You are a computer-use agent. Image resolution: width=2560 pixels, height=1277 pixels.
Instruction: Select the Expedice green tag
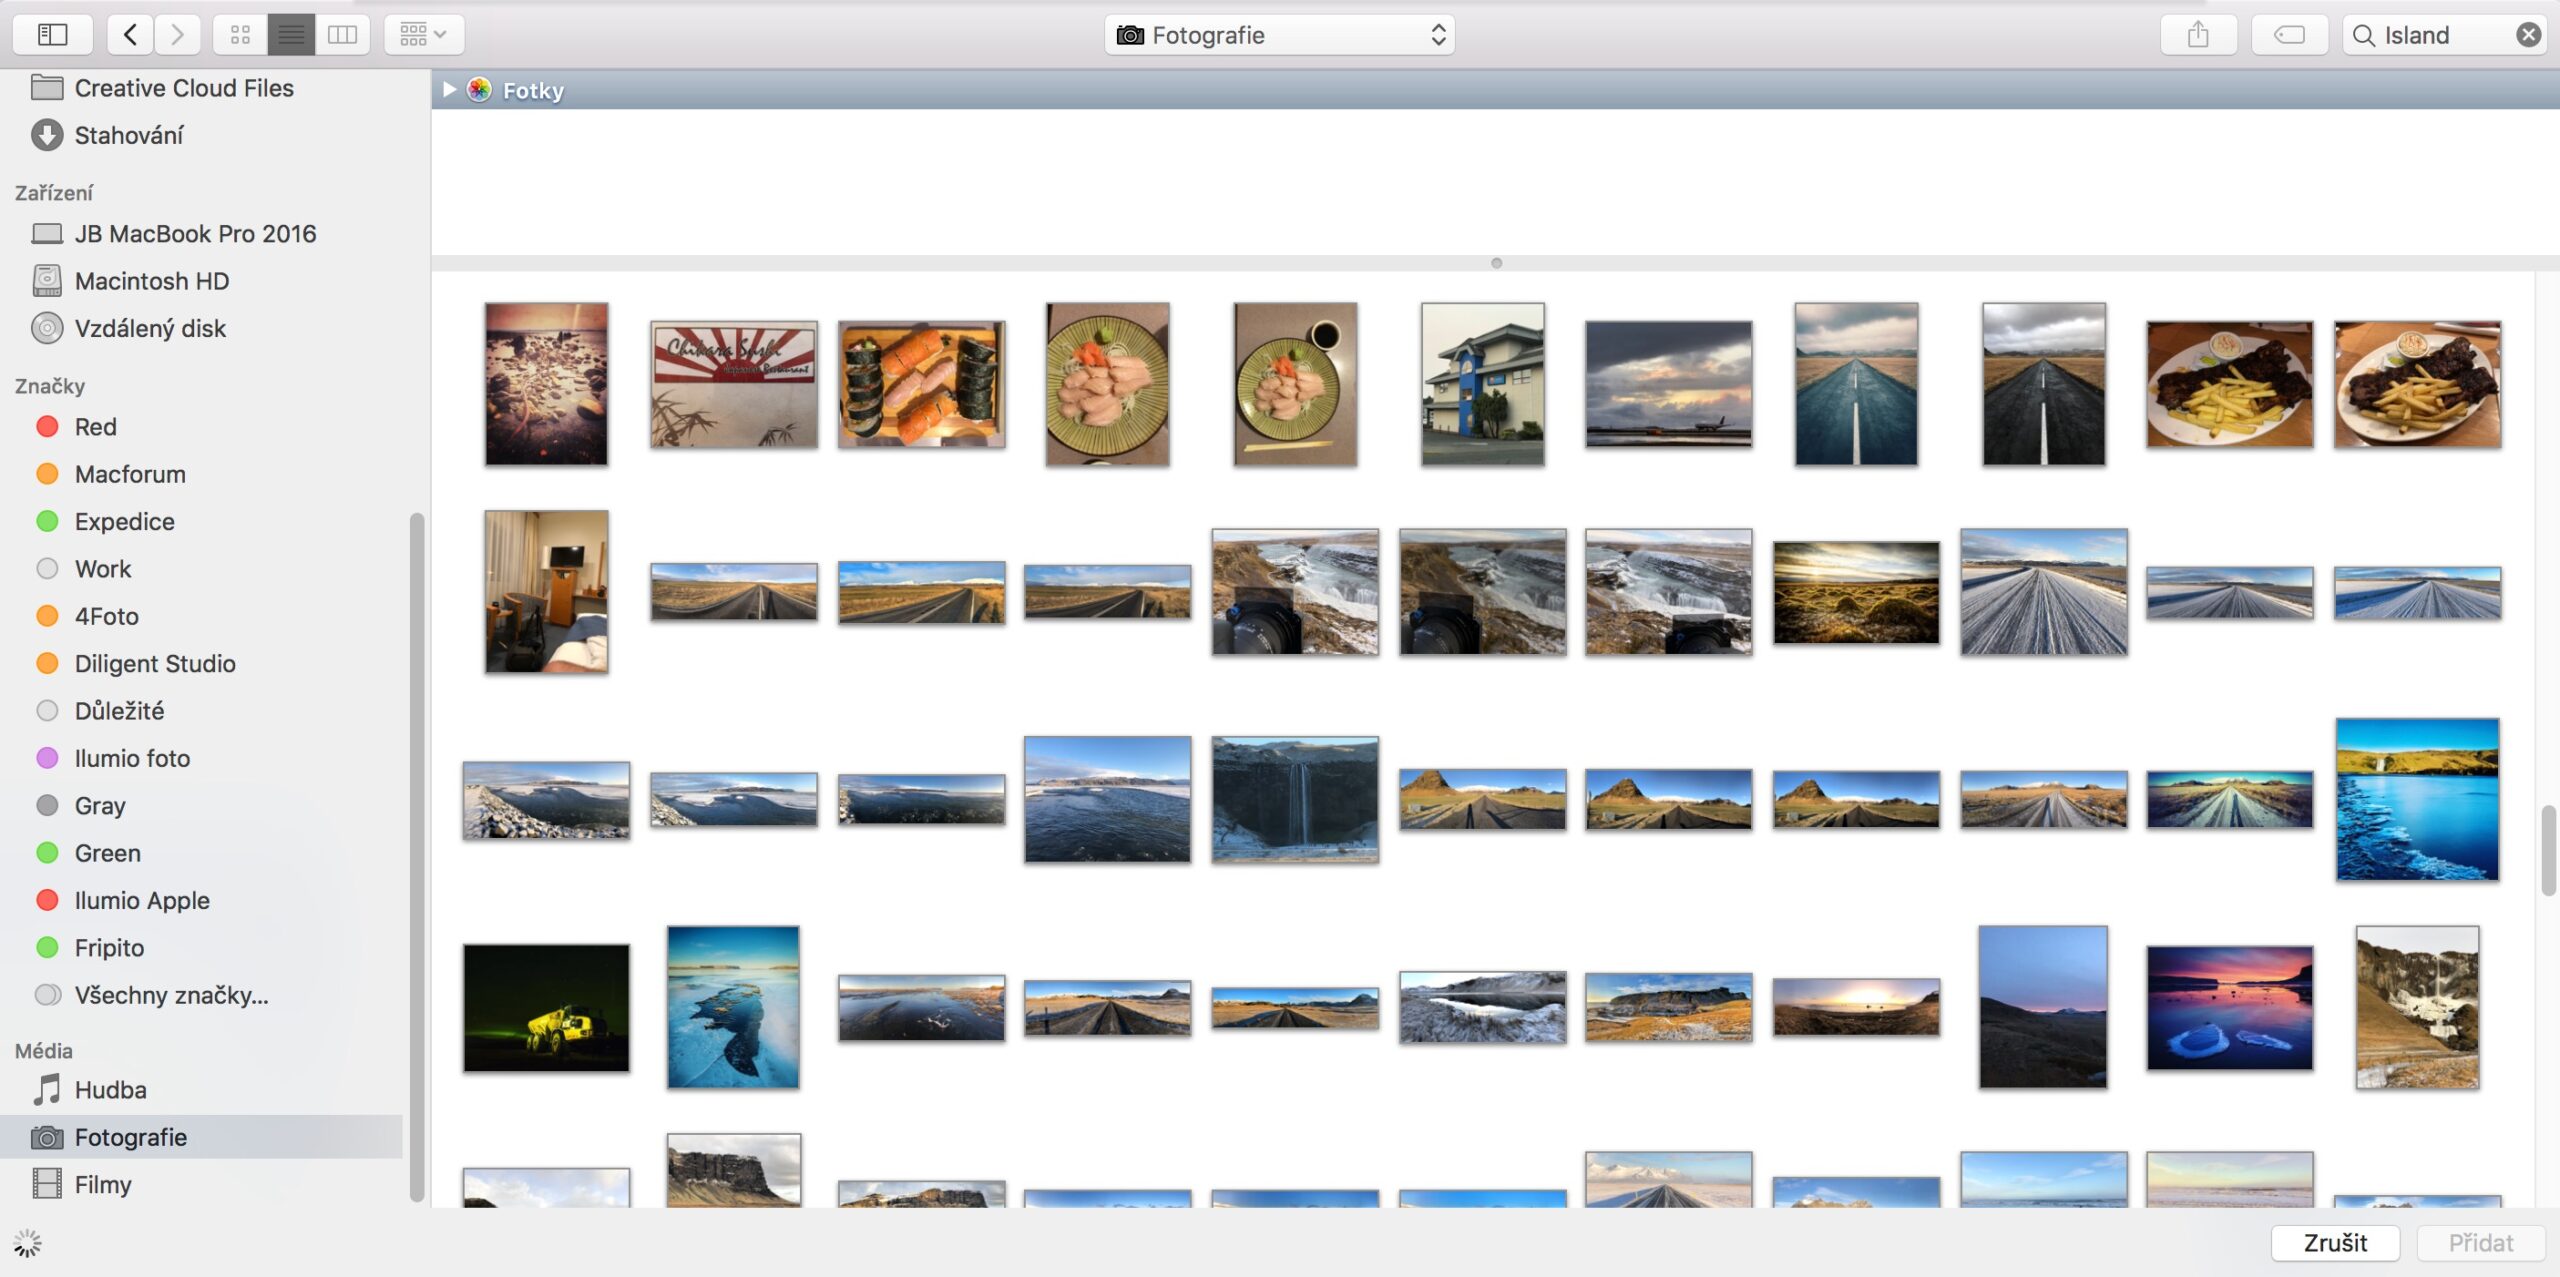pos(124,521)
